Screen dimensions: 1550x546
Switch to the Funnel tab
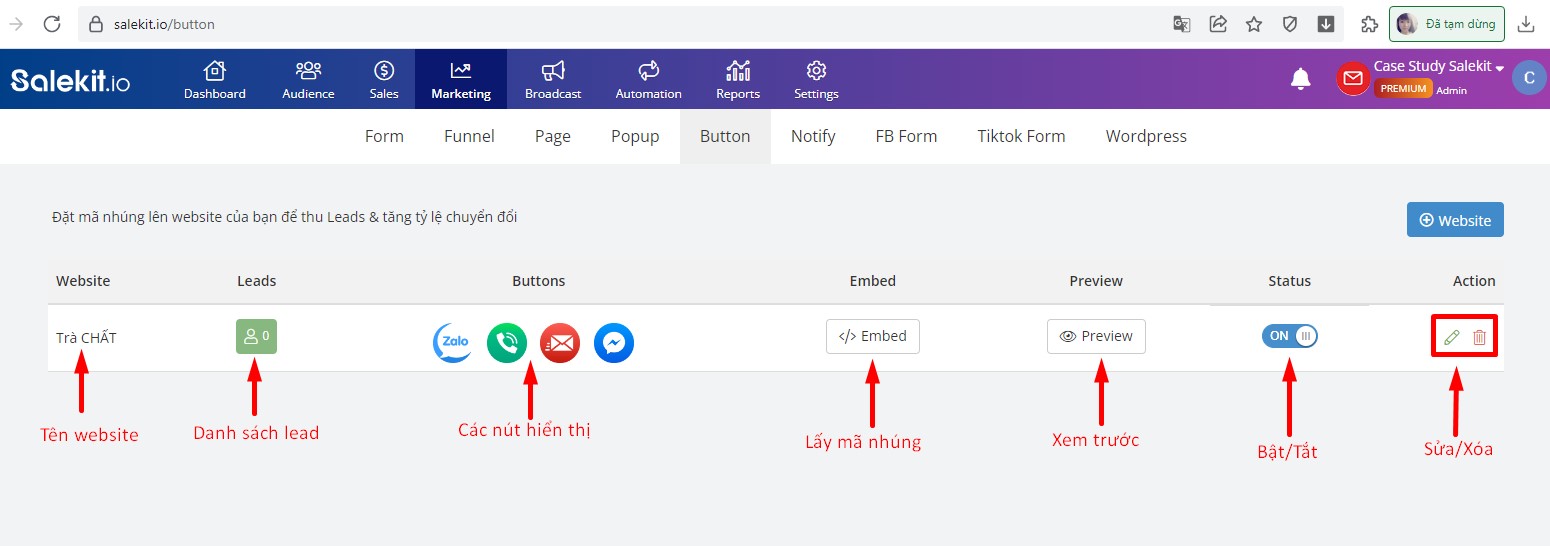coord(469,136)
